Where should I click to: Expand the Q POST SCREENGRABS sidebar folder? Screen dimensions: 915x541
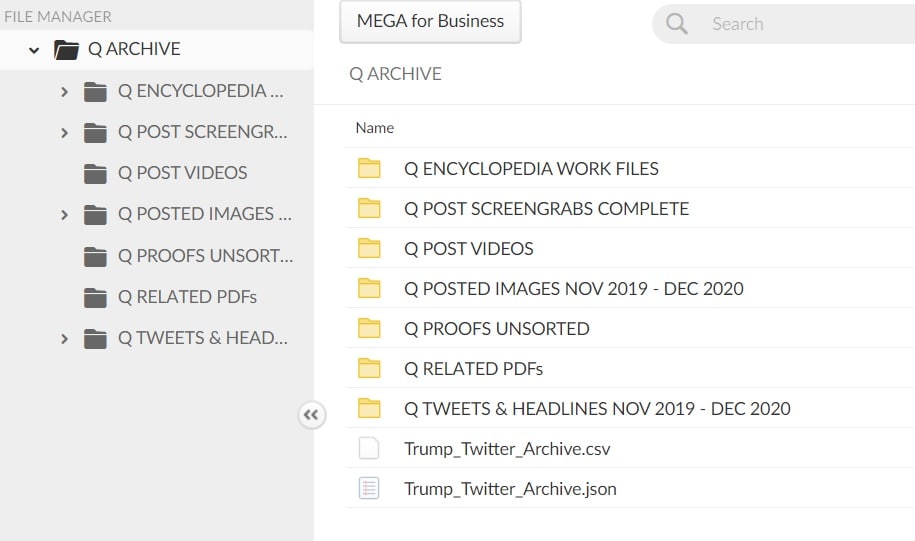(x=64, y=133)
